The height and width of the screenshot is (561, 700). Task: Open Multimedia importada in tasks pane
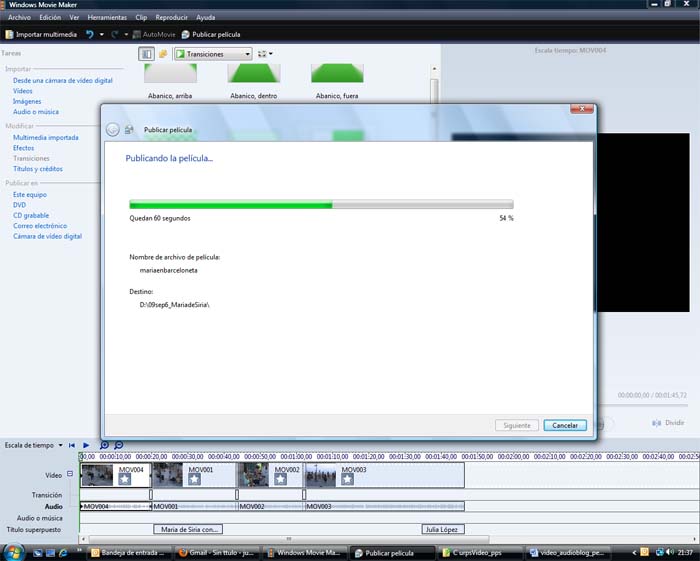click(46, 137)
